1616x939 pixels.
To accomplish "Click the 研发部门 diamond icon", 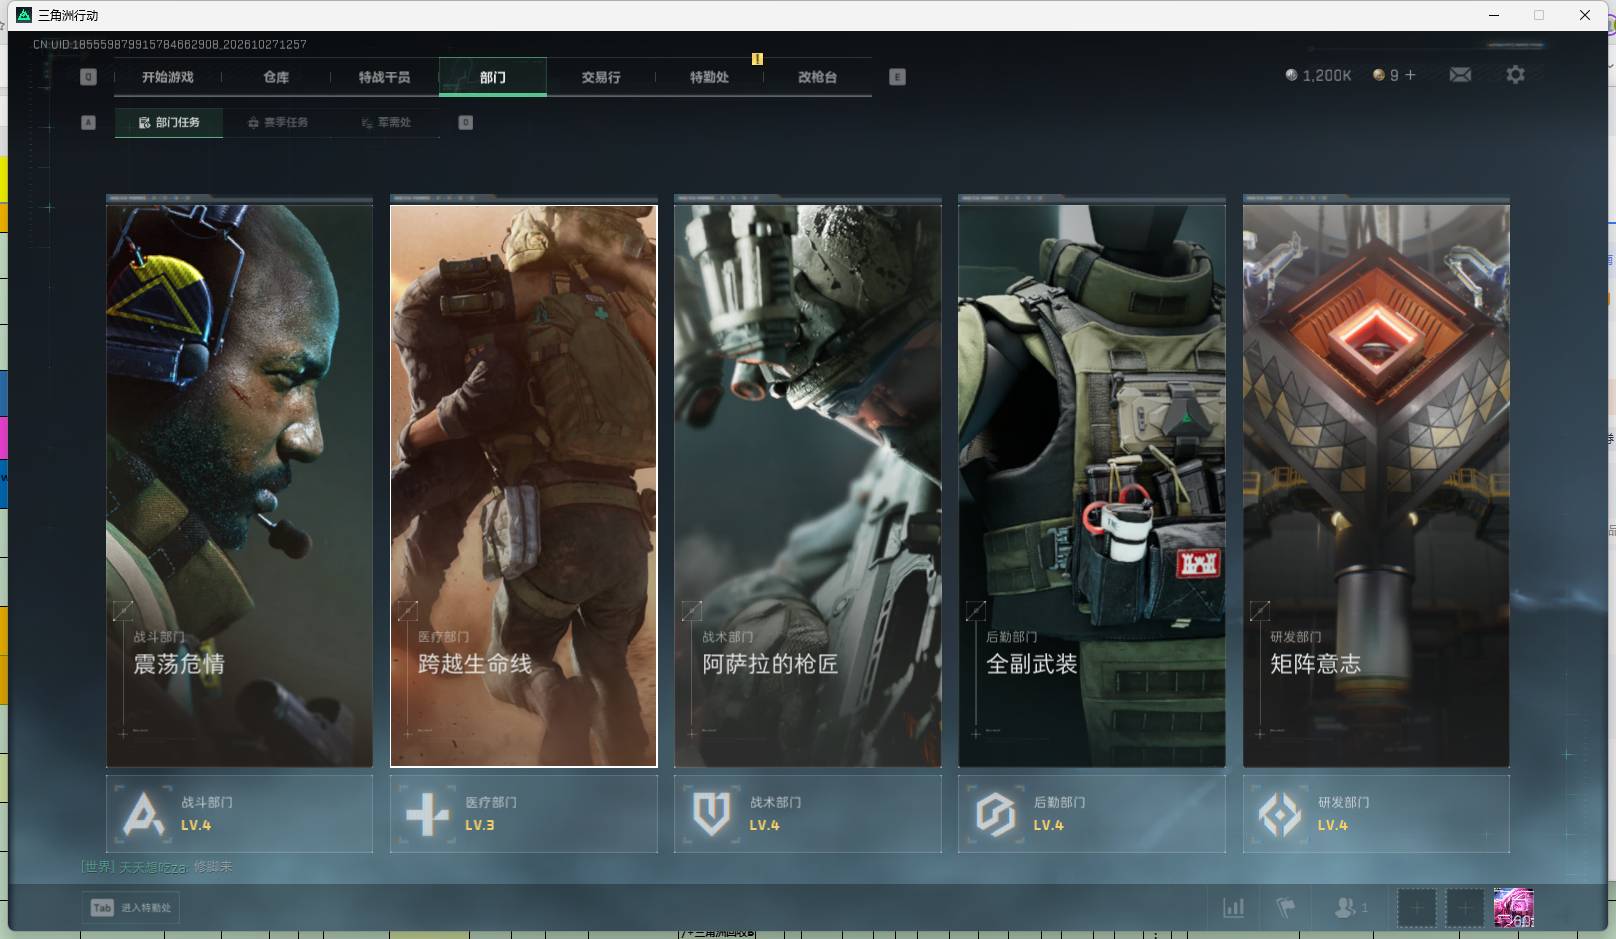I will pyautogui.click(x=1280, y=814).
